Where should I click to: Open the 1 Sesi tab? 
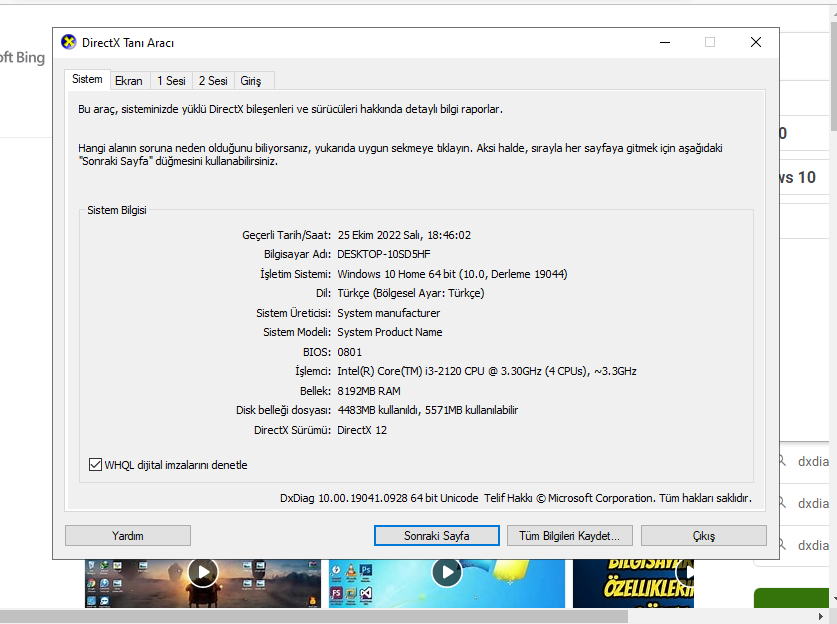[171, 81]
